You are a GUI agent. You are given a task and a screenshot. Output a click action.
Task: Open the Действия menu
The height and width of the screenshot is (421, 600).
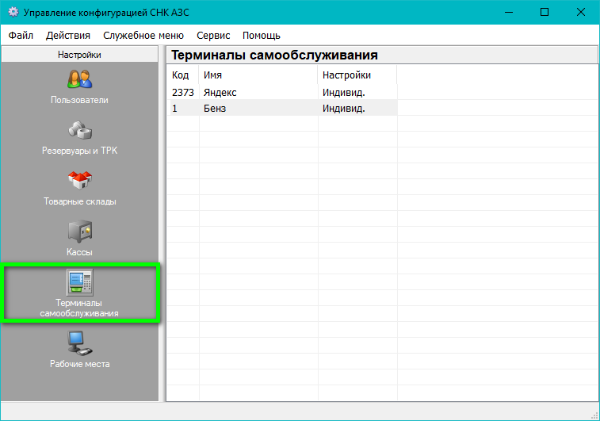[x=66, y=35]
